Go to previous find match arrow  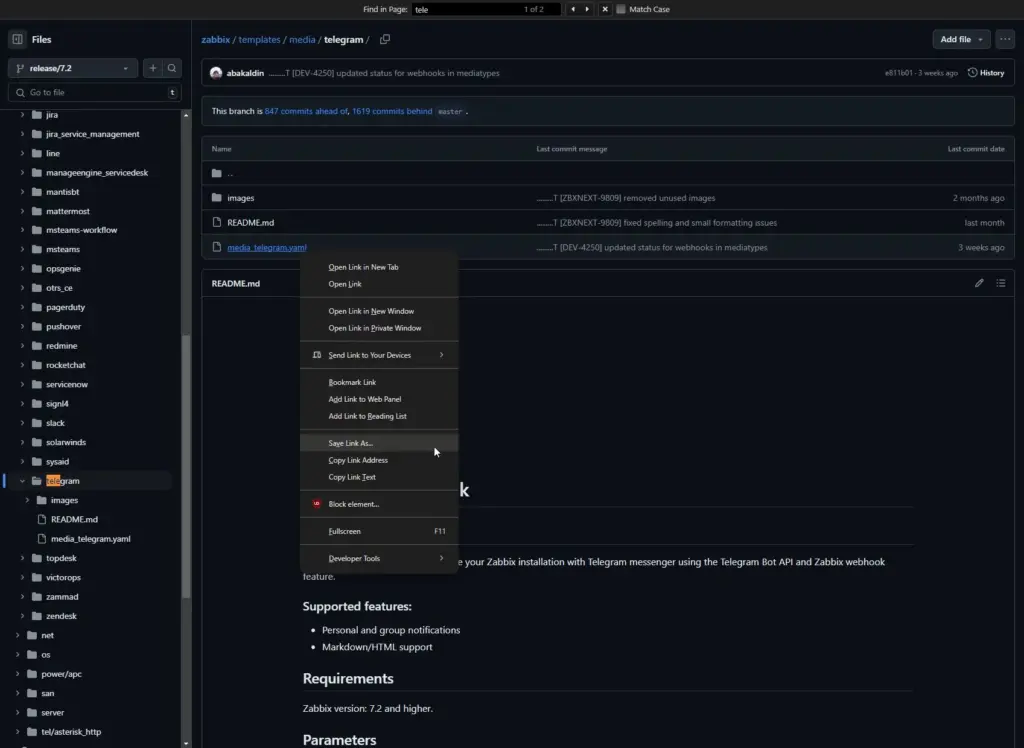point(573,9)
